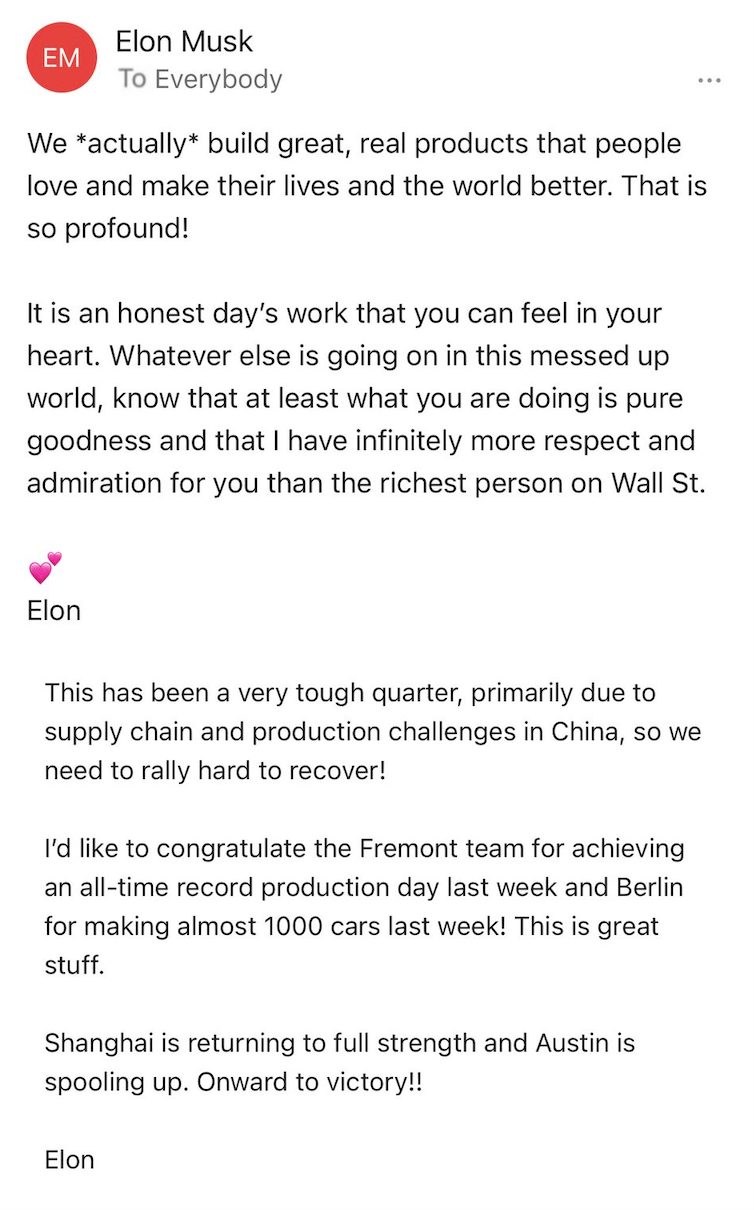This screenshot has width=754, height=1210.
Task: Open the three-dot more options menu
Action: point(709,81)
